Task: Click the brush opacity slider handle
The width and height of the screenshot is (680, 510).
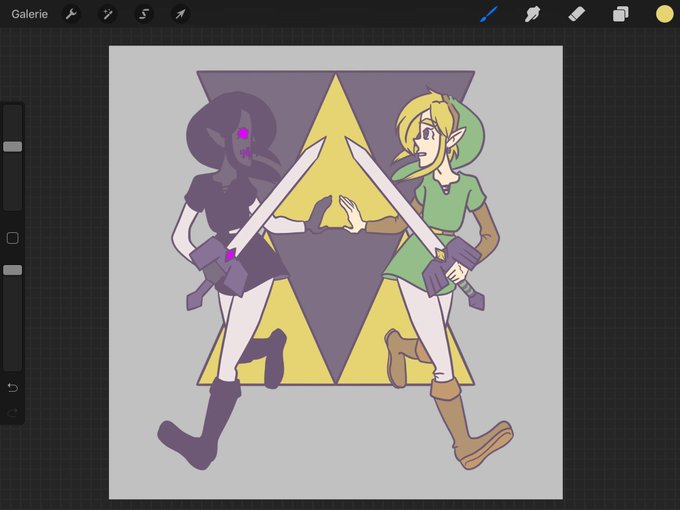Action: pos(13,270)
